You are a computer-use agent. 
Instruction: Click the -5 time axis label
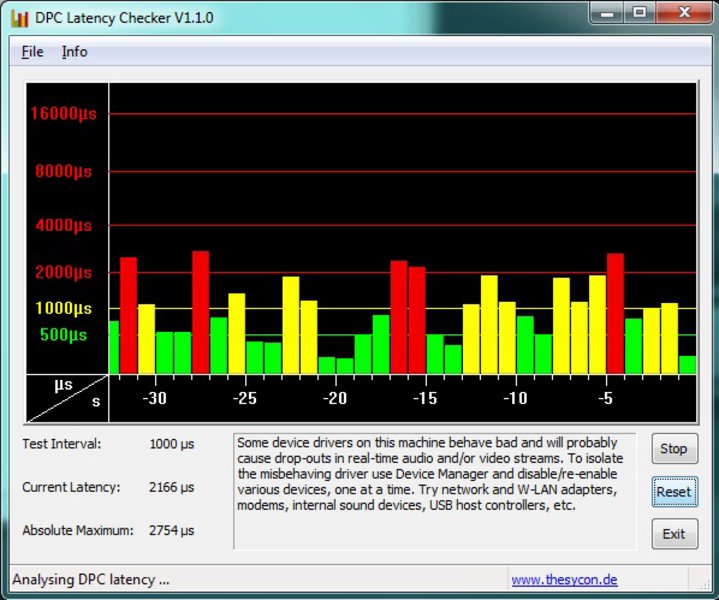(605, 398)
